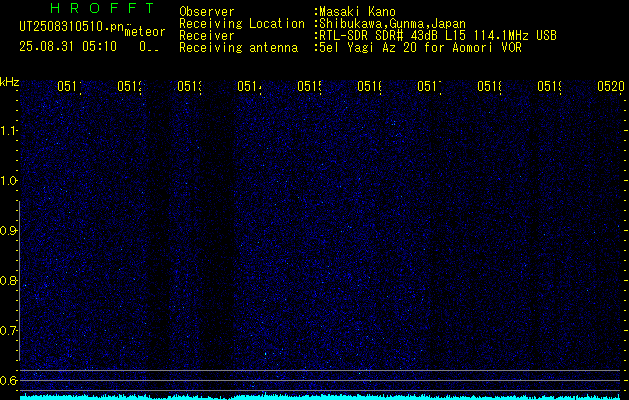Viewport: 629px width, 400px height.
Task: Click the 1.1 kHz axis label
Action: tap(8, 130)
